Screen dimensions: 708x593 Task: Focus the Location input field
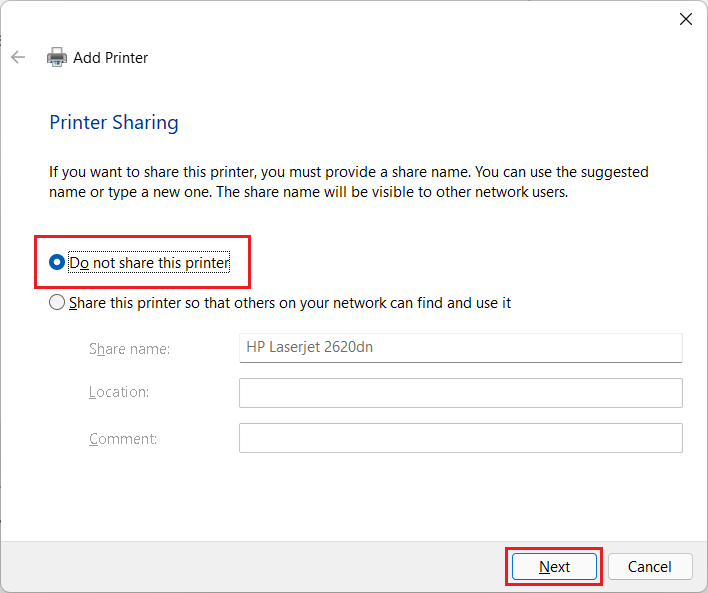tap(460, 393)
